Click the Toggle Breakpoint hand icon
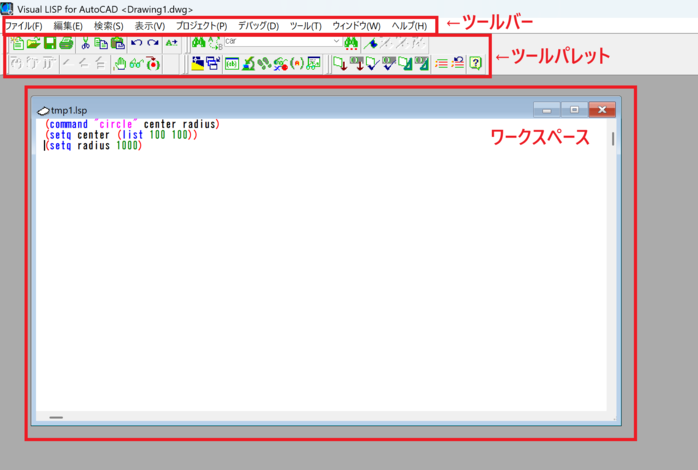698x470 pixels. pyautogui.click(x=121, y=64)
